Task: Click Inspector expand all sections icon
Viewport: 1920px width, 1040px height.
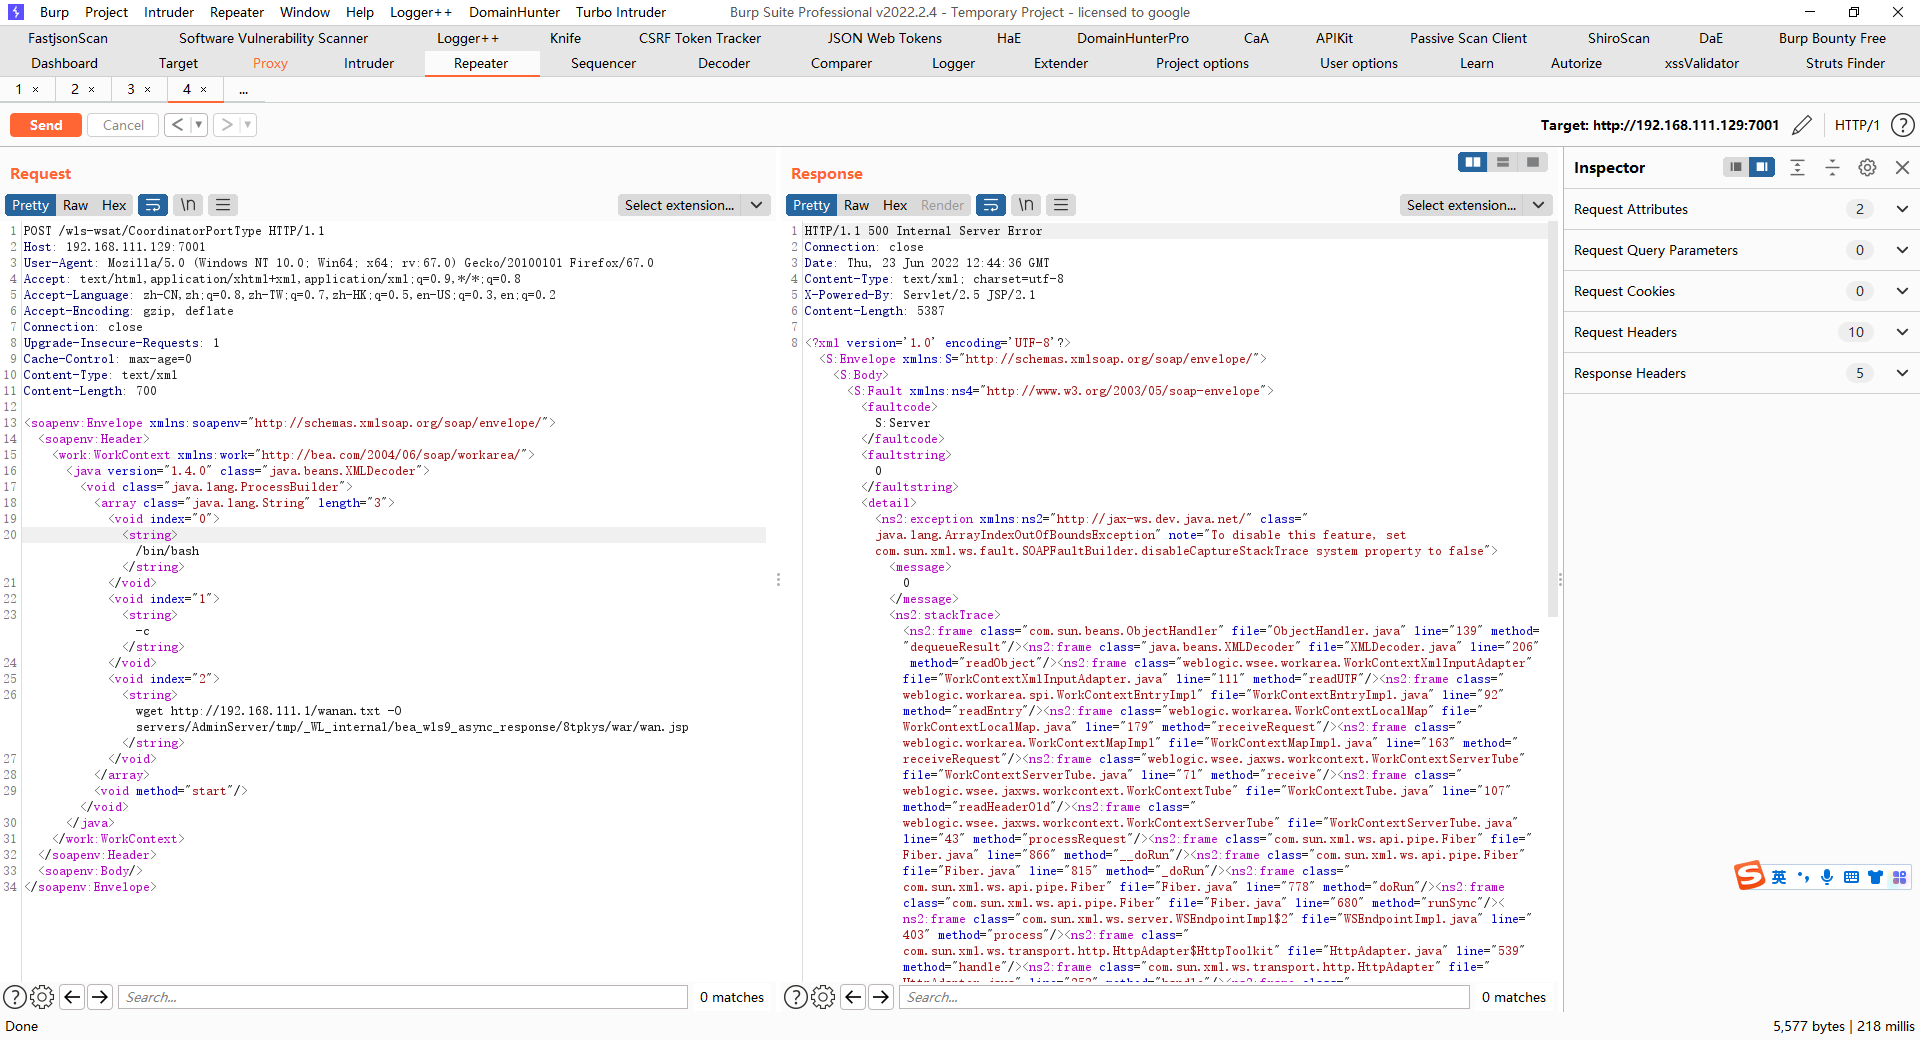Action: point(1797,167)
